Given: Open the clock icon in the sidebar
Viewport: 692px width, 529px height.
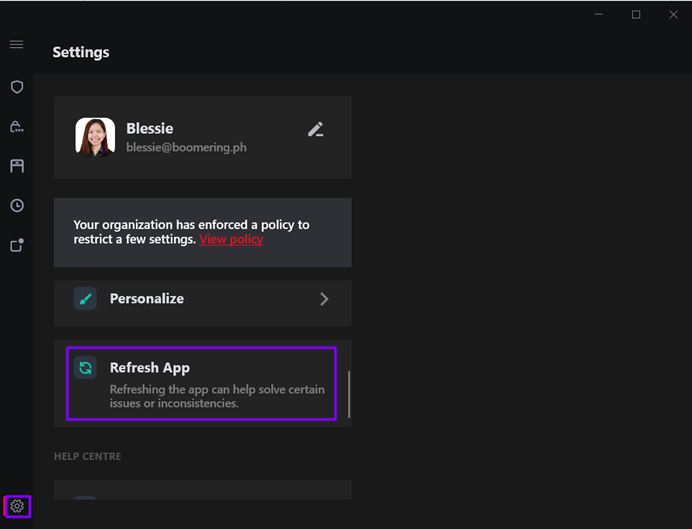Looking at the screenshot, I should coord(17,206).
